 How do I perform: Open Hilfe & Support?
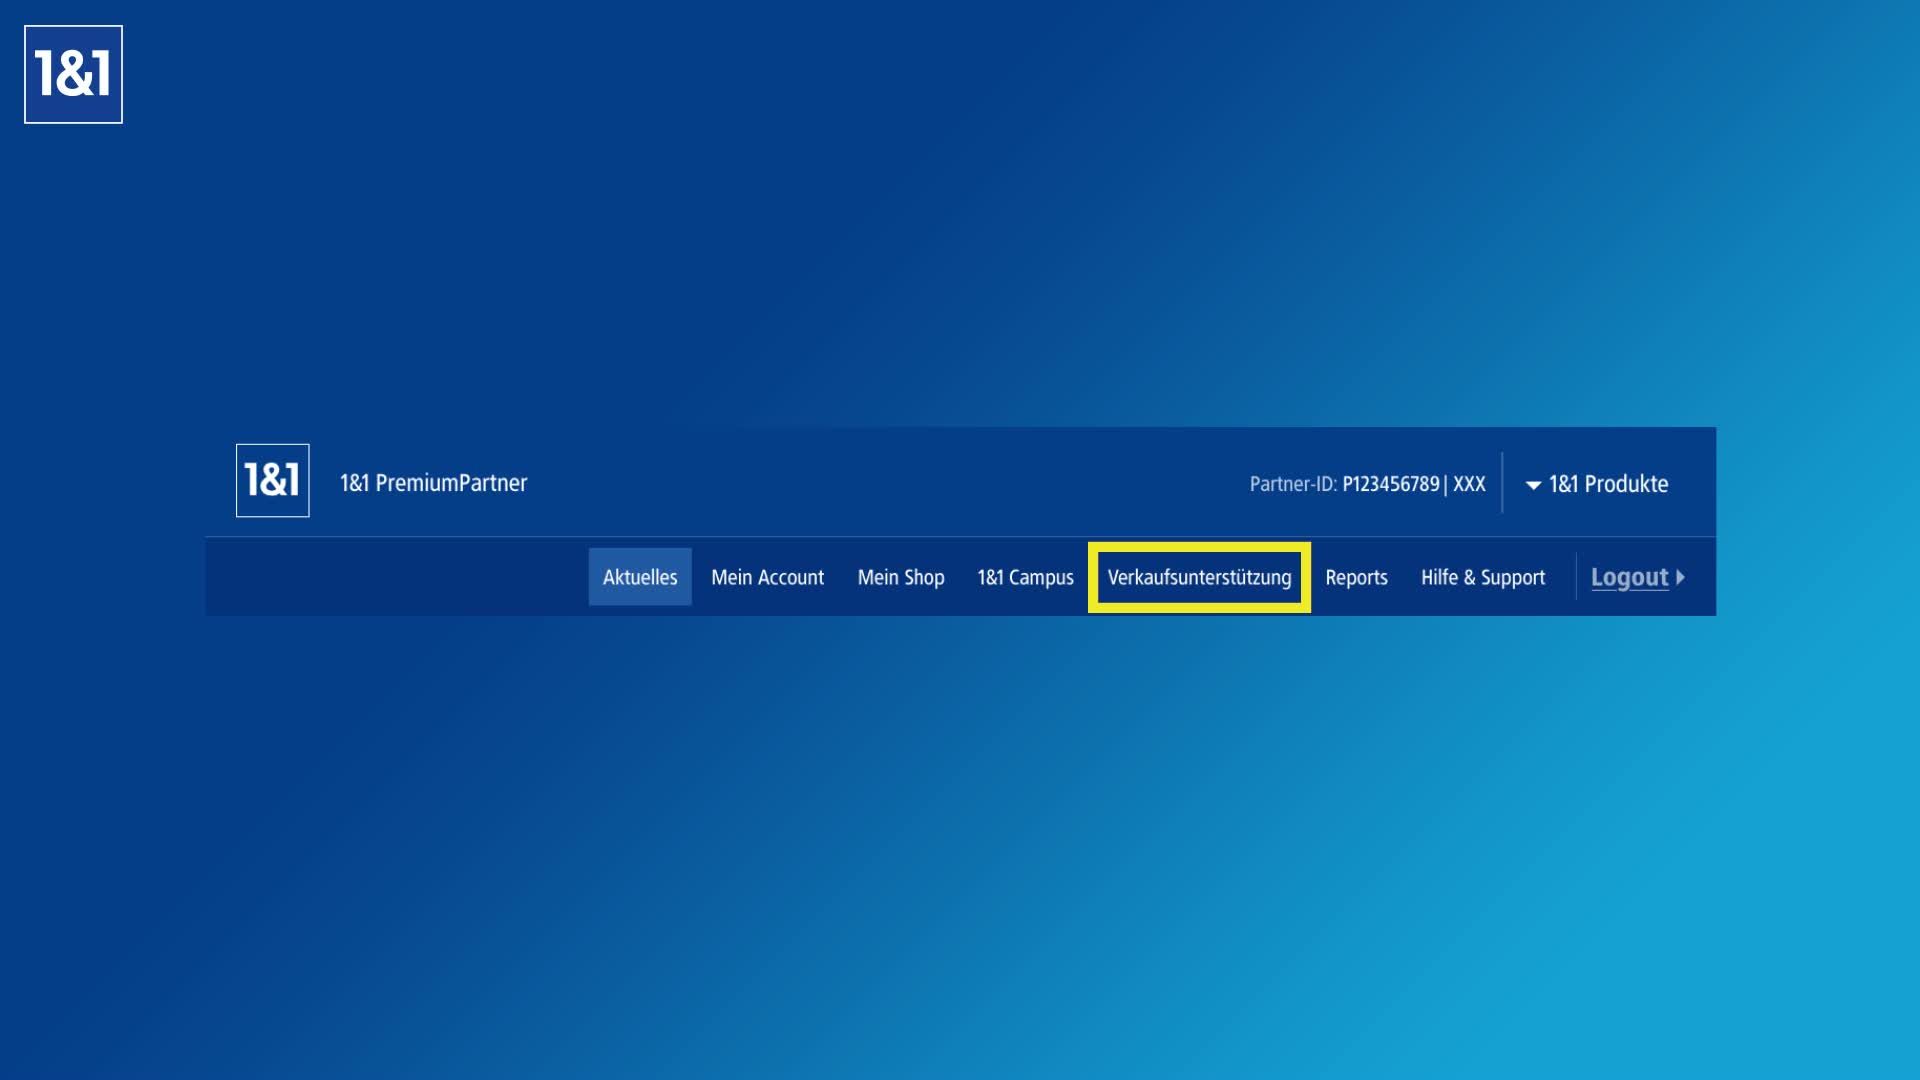pyautogui.click(x=1482, y=578)
